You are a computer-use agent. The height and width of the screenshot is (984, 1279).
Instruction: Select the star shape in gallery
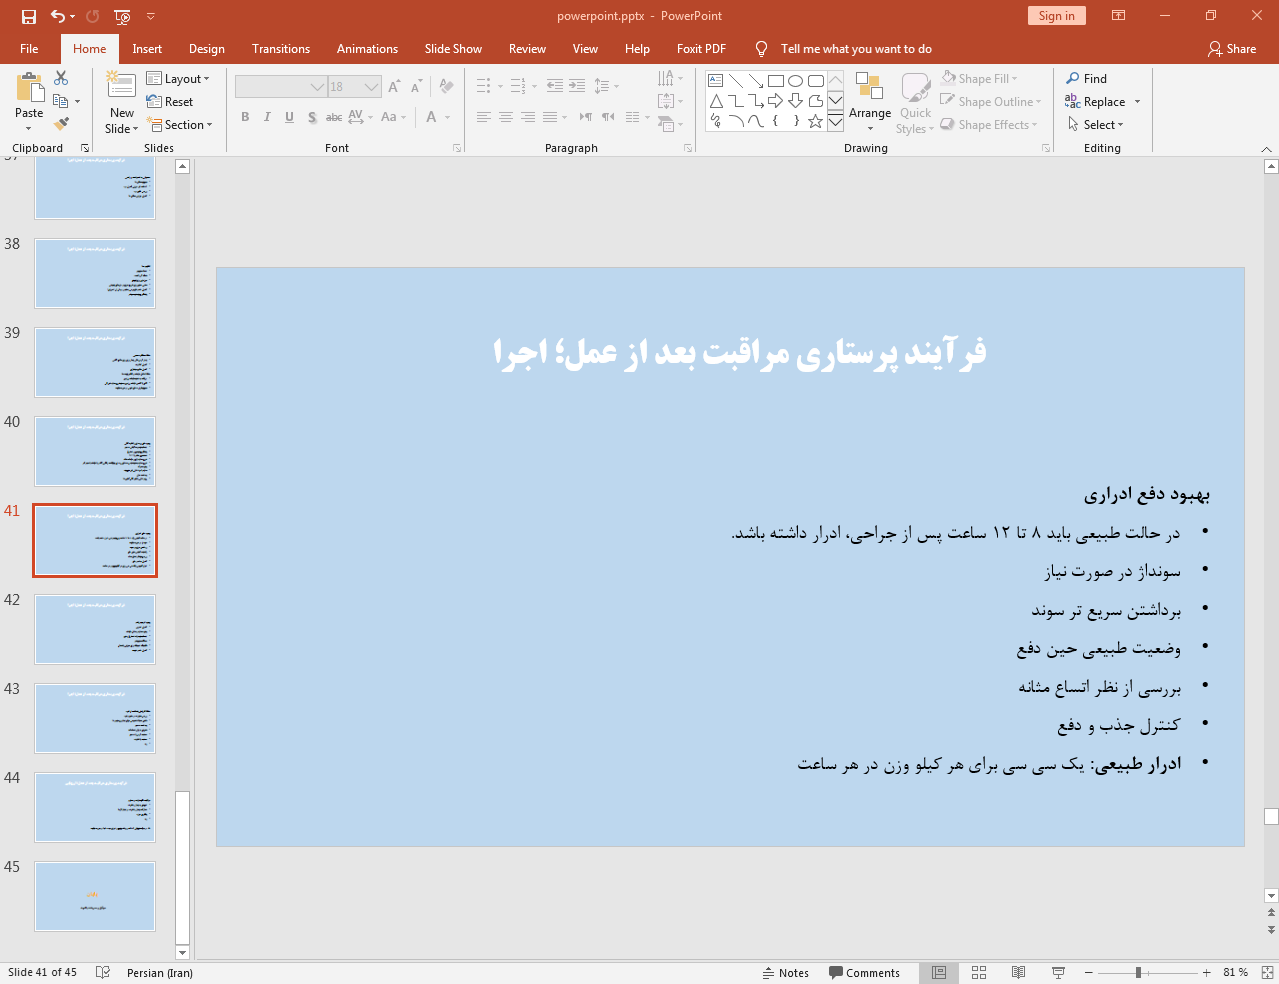pos(816,121)
